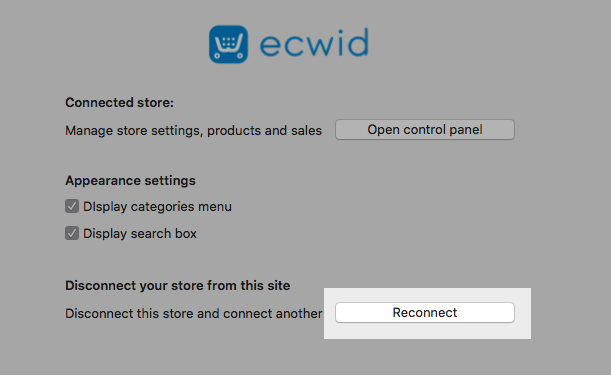Click the highlighted area around Reconnect
This screenshot has width=611, height=375.
pyautogui.click(x=427, y=313)
